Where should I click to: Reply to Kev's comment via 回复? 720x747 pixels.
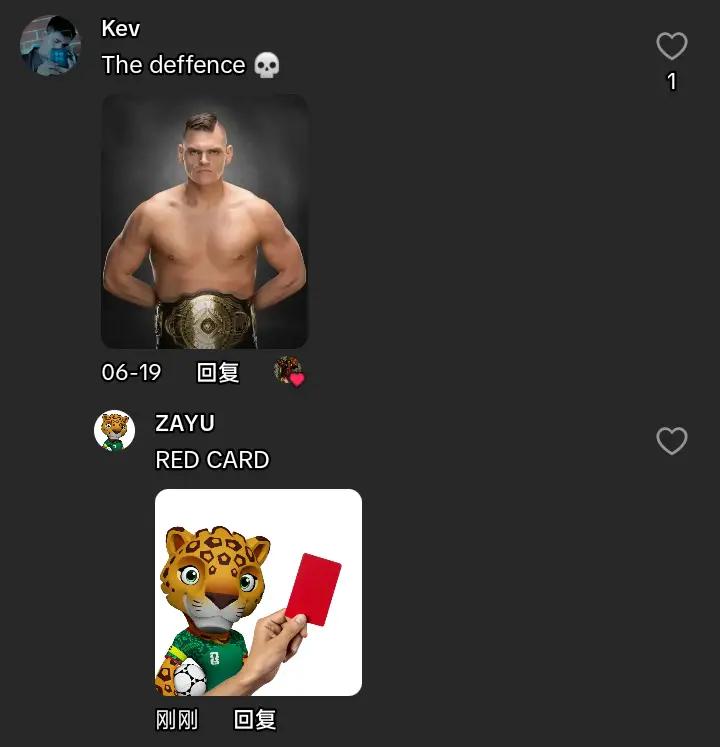tap(218, 372)
